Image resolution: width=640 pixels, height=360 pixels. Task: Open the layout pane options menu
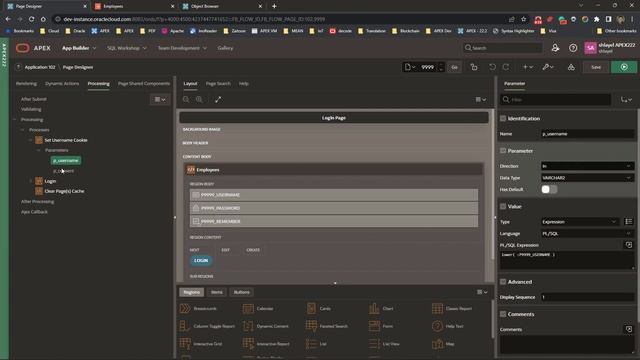pos(481,99)
